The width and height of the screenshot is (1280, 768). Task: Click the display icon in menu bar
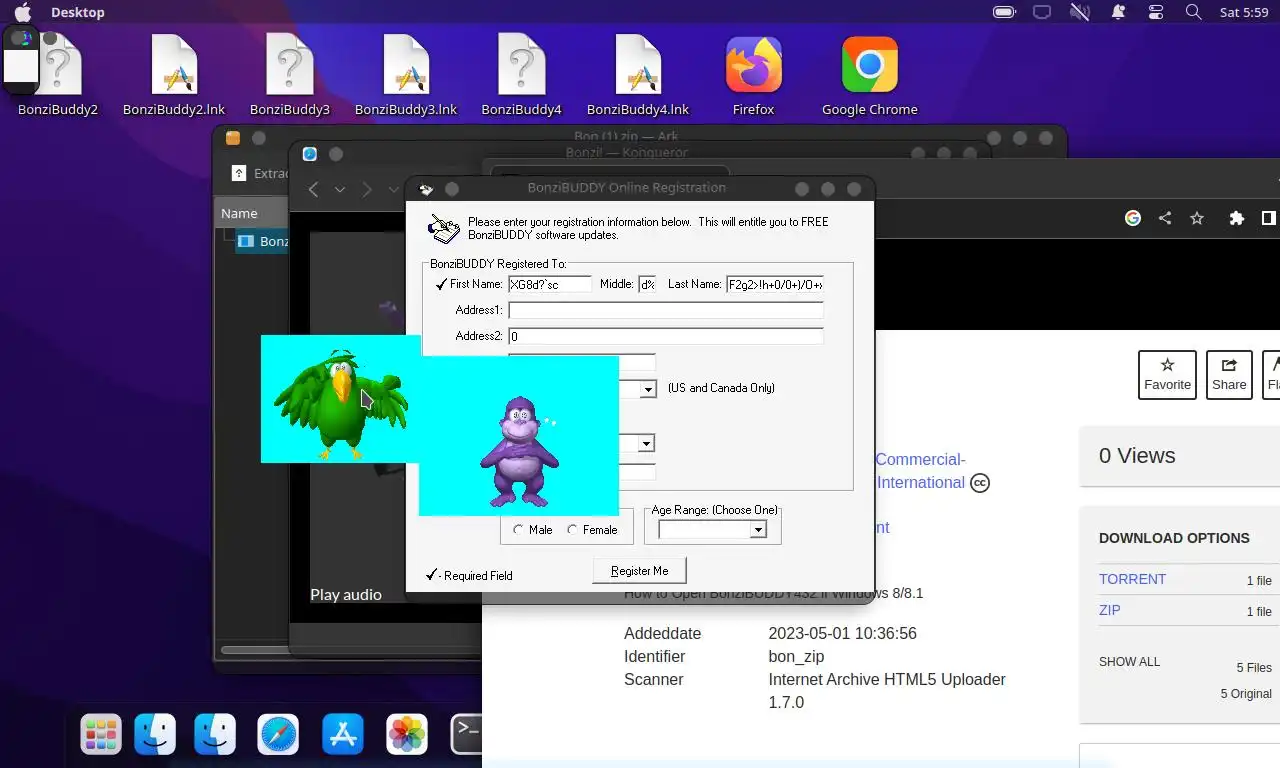1042,12
